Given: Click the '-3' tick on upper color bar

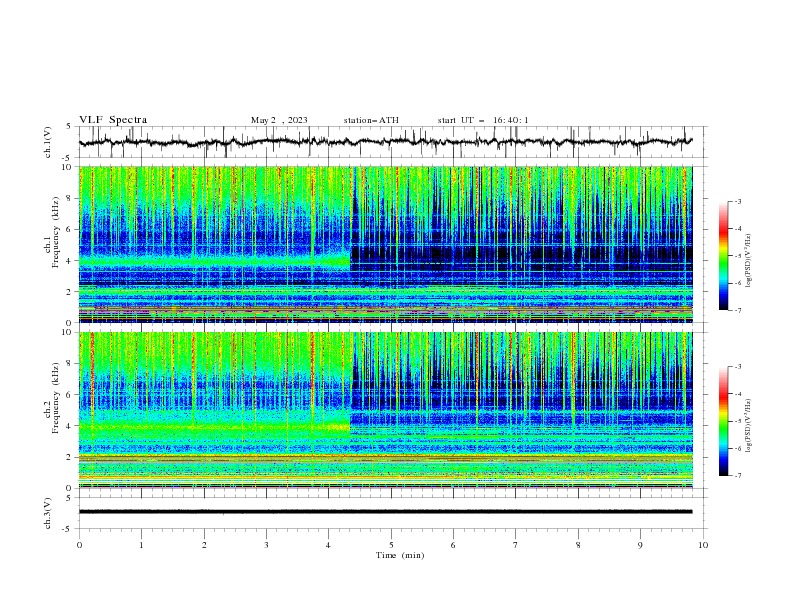Looking at the screenshot, I should click(x=738, y=201).
